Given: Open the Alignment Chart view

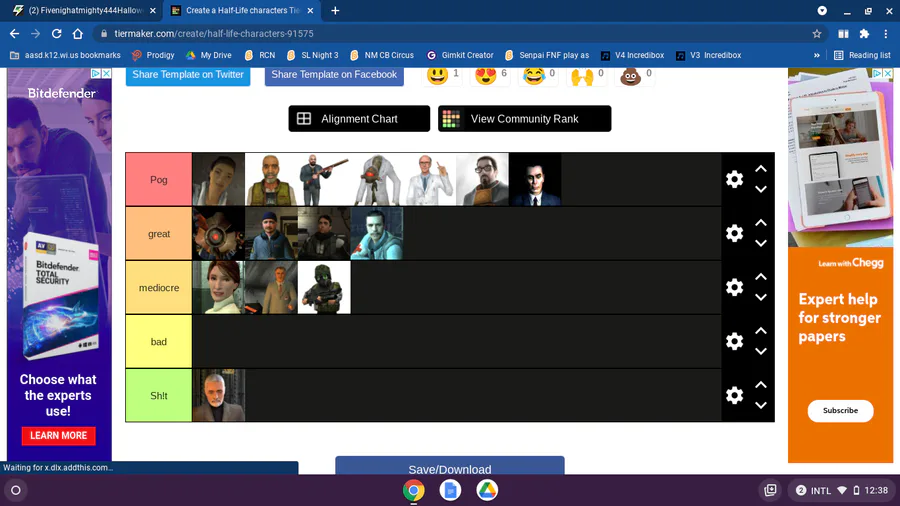Looking at the screenshot, I should pos(359,119).
